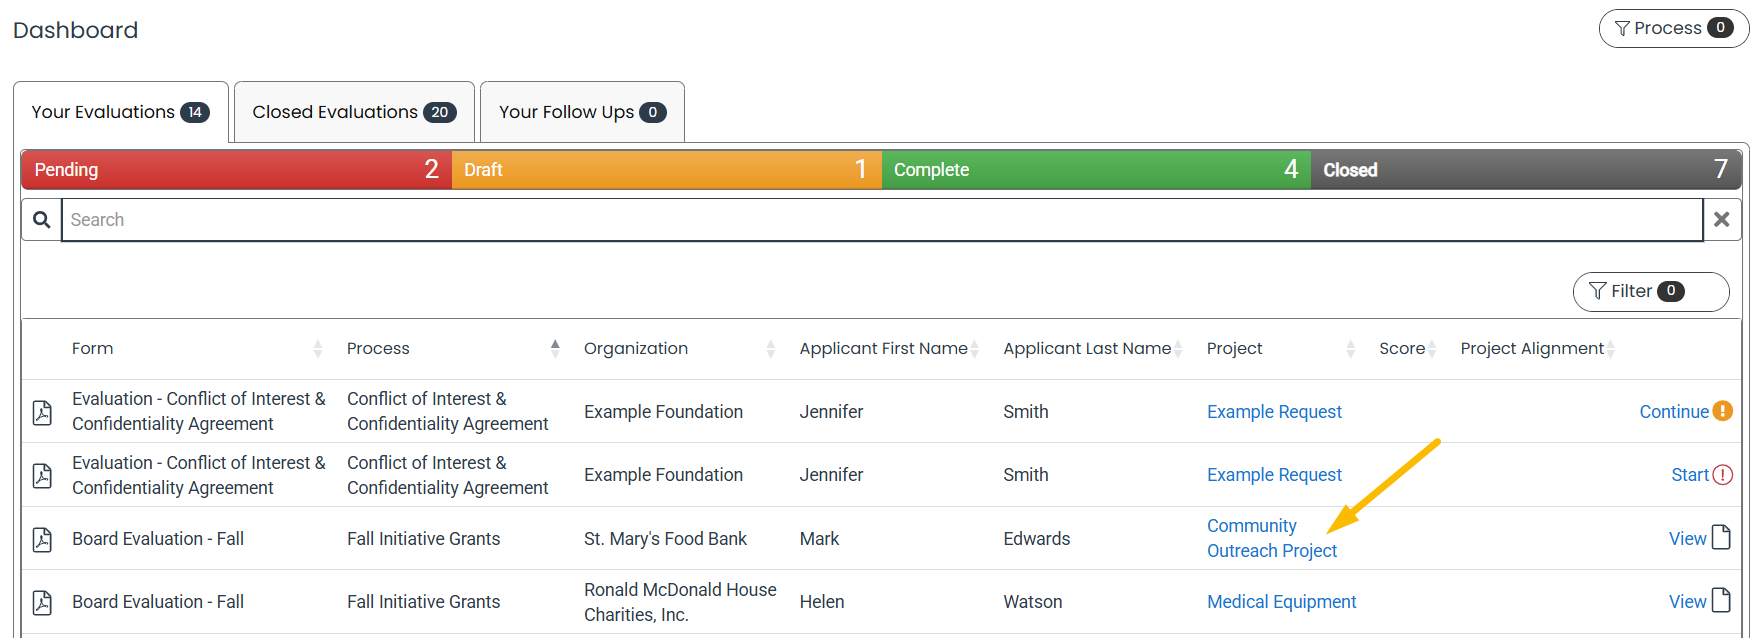1760x638 pixels.
Task: Open Medical Equipment project link
Action: (x=1281, y=602)
